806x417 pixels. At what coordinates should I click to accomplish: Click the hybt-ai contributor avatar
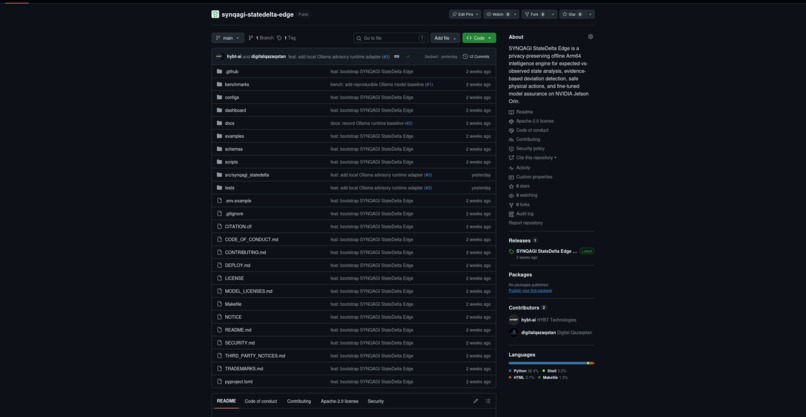pos(514,320)
